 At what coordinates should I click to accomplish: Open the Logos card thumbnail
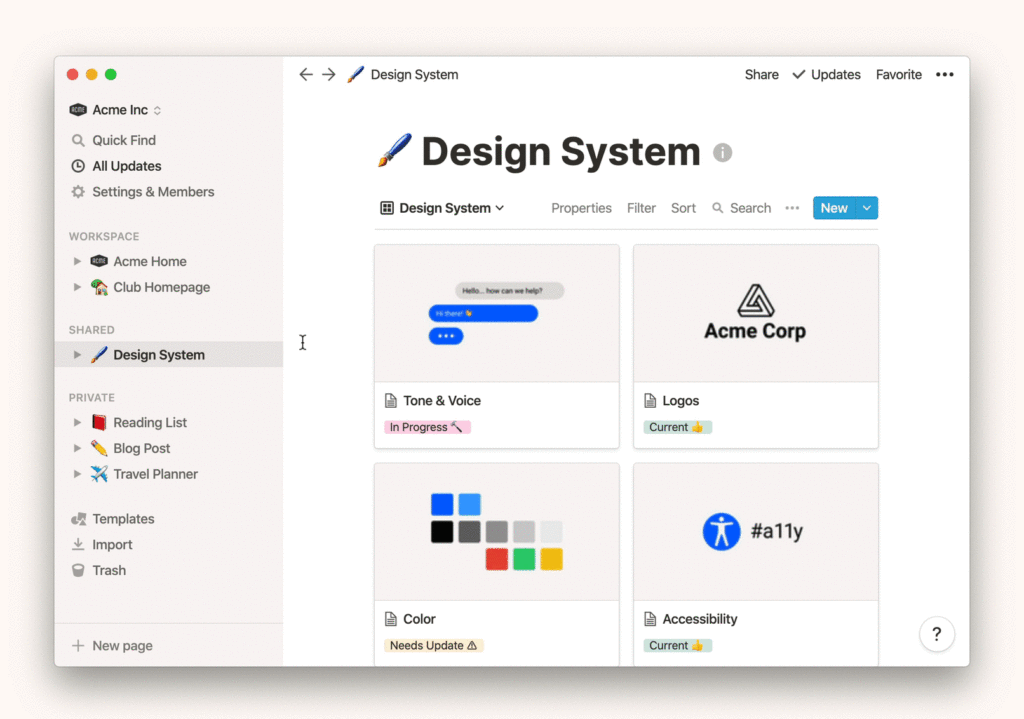point(755,313)
